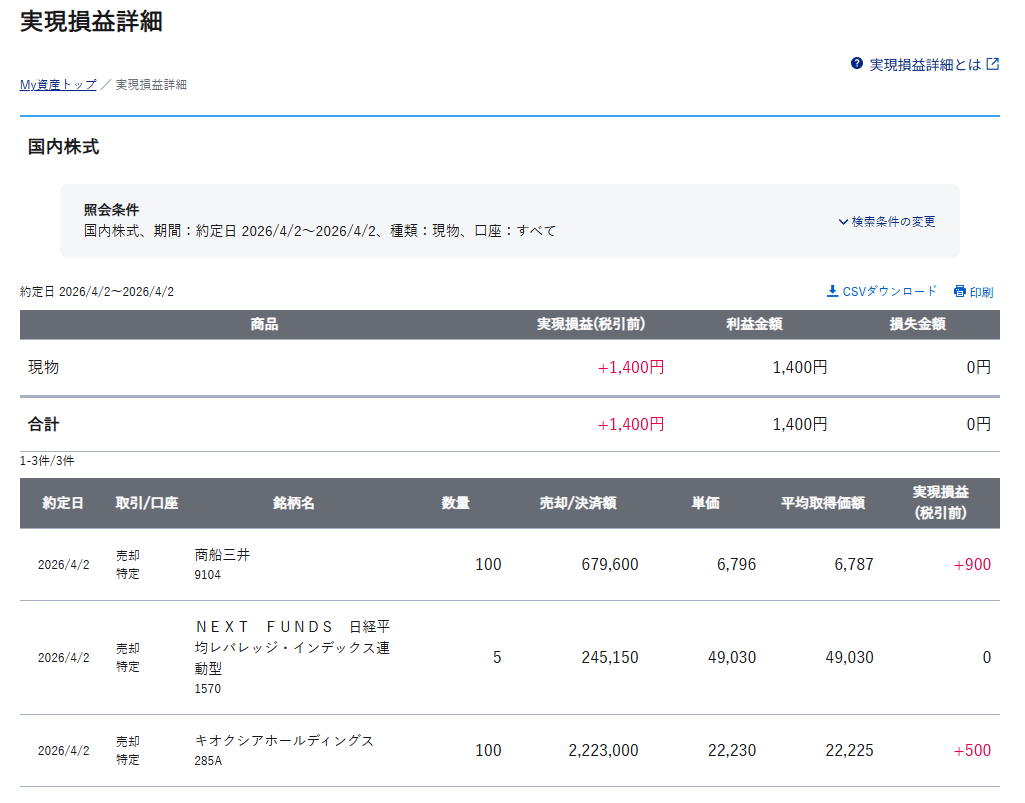Go to My資産トップ breadcrumb link
The width and height of the screenshot is (1025, 803).
[58, 85]
